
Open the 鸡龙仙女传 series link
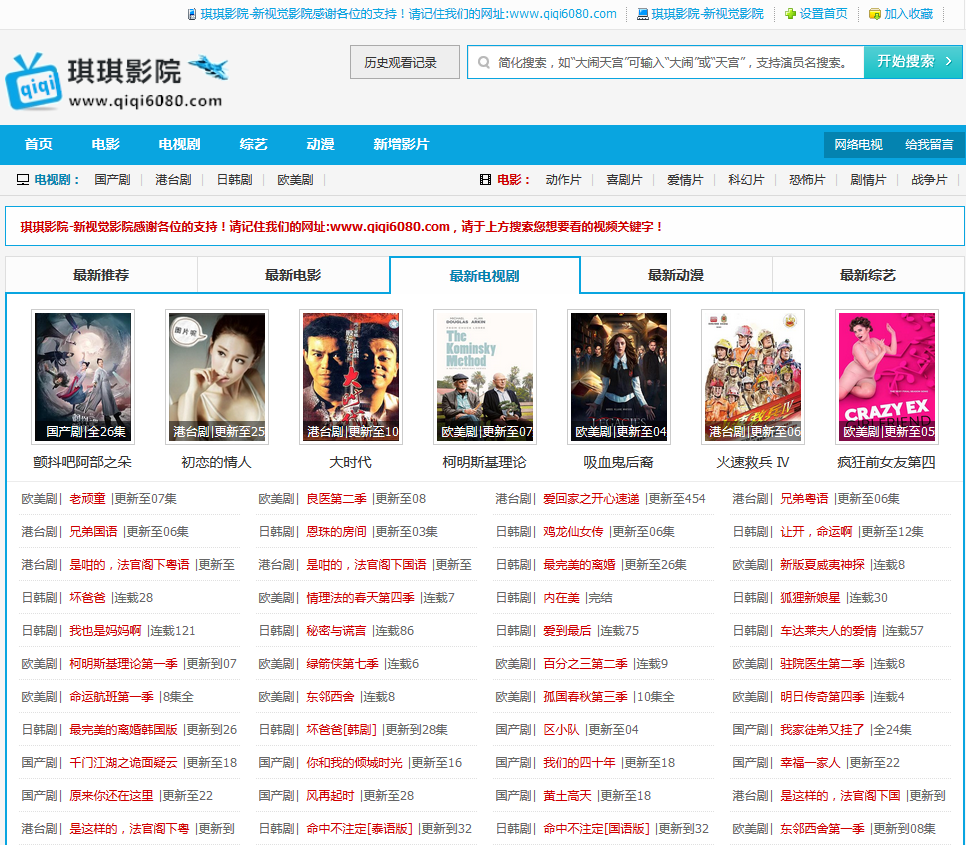point(573,532)
